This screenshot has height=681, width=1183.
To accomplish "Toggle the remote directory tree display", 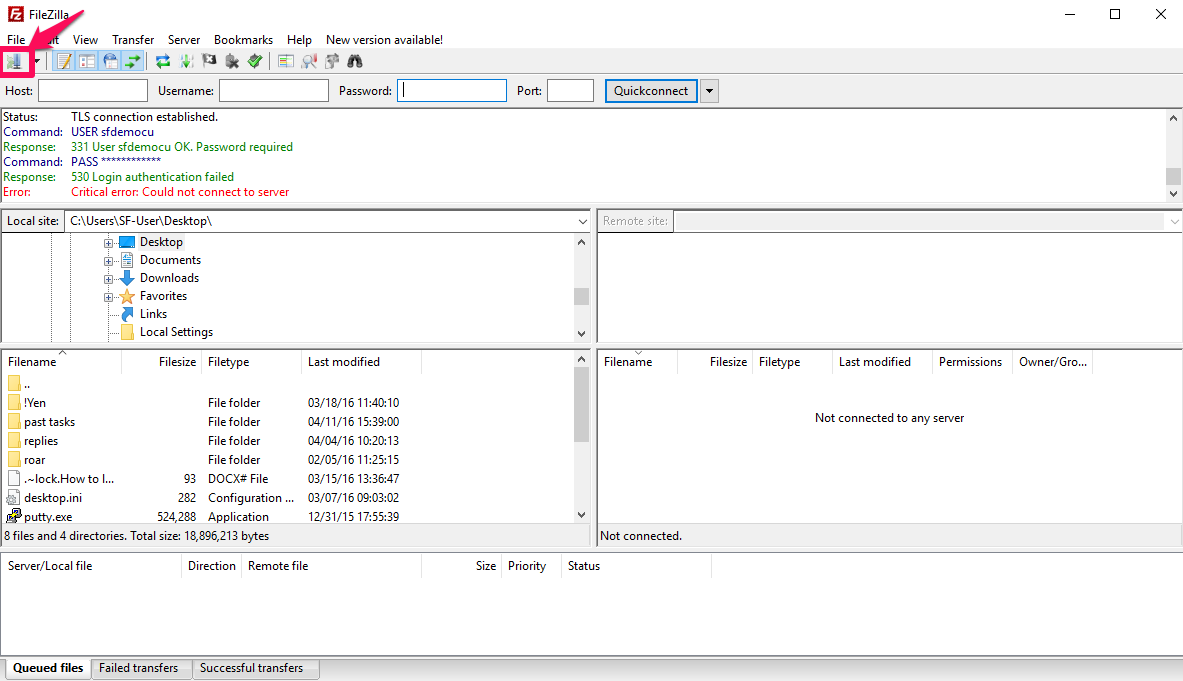I will coord(110,61).
